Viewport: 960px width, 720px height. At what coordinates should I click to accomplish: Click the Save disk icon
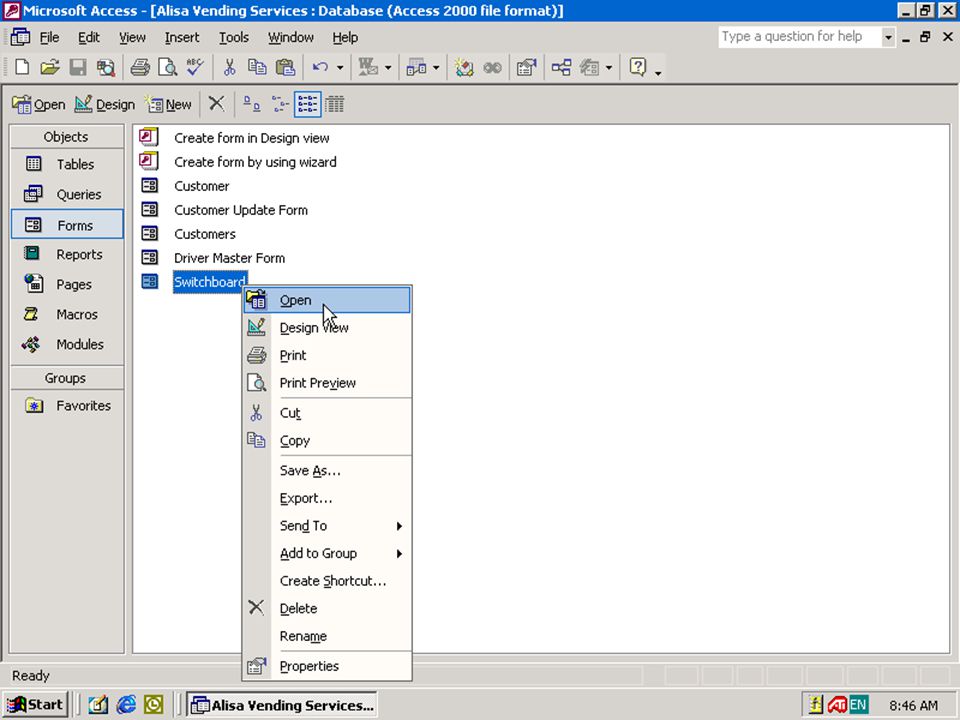pyautogui.click(x=78, y=67)
